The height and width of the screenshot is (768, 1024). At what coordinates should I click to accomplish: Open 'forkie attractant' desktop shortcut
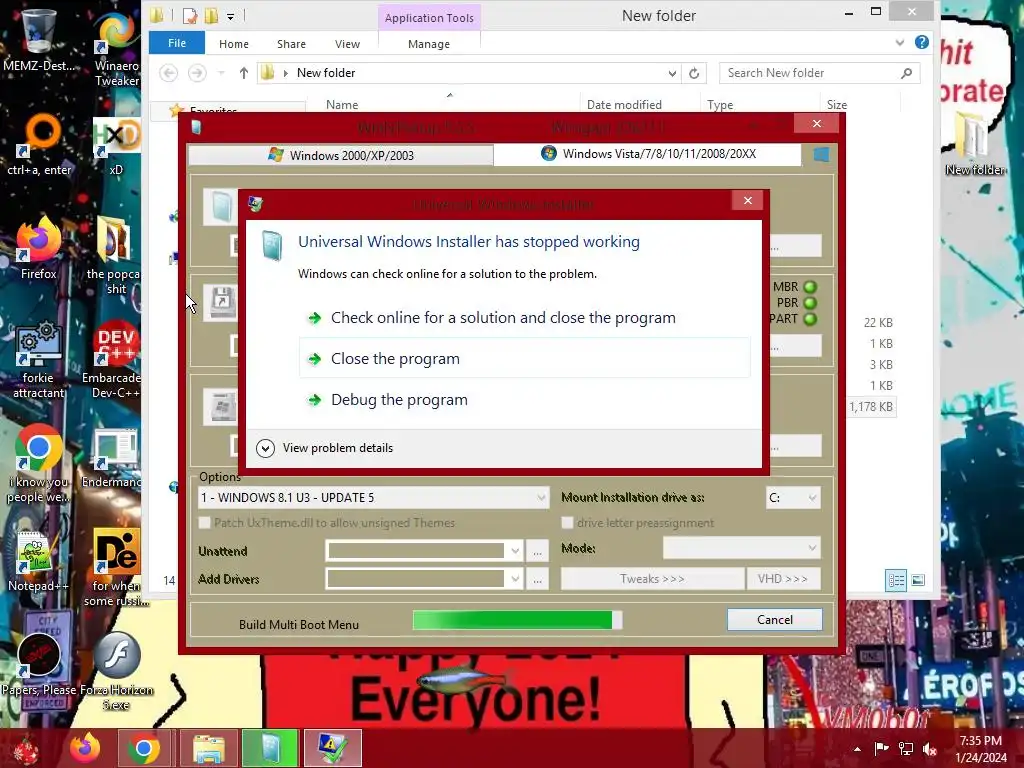[39, 359]
